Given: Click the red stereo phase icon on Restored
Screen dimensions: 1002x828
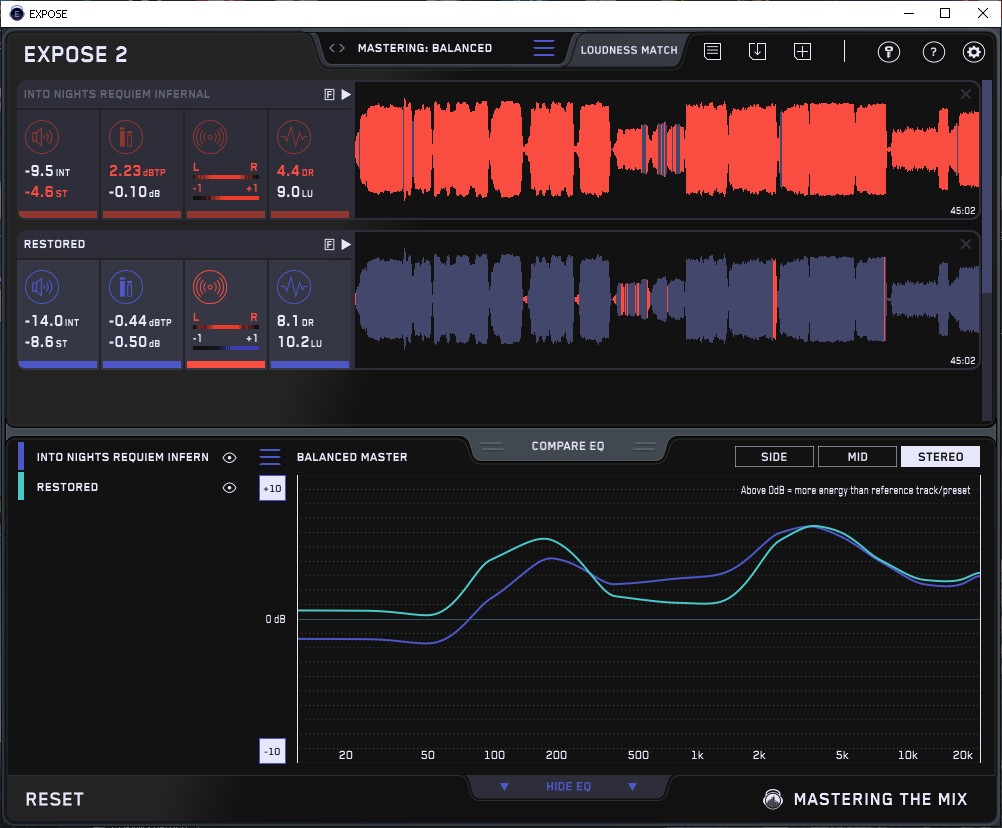Looking at the screenshot, I should click(x=210, y=287).
